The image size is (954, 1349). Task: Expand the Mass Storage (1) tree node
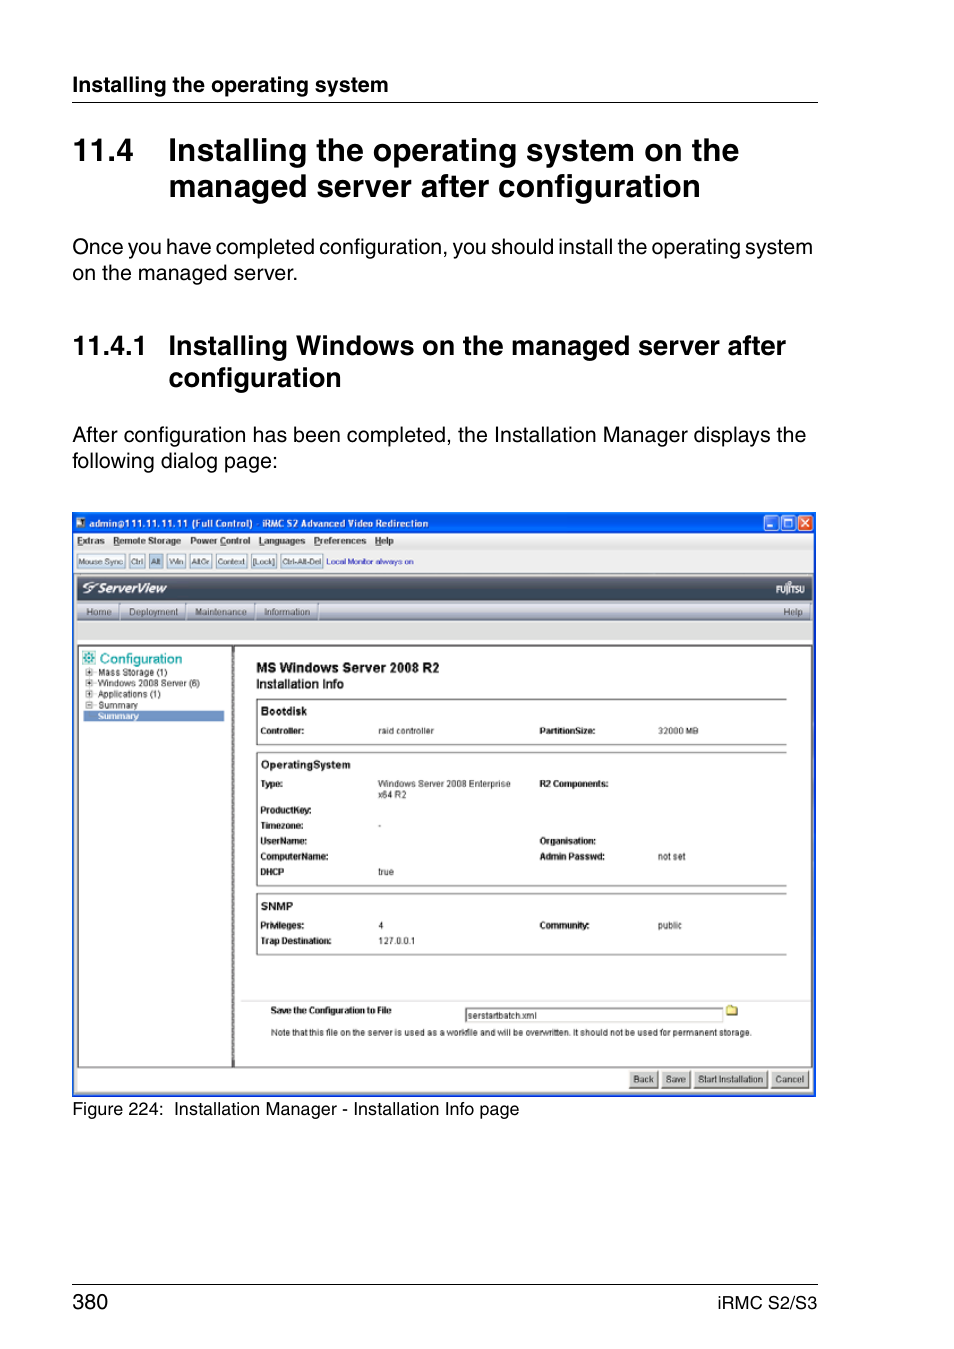point(89,673)
